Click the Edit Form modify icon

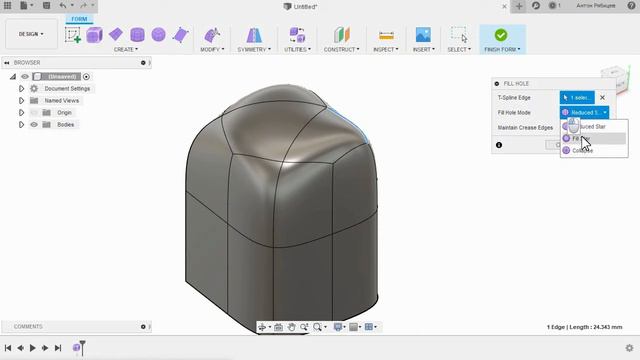pos(212,35)
